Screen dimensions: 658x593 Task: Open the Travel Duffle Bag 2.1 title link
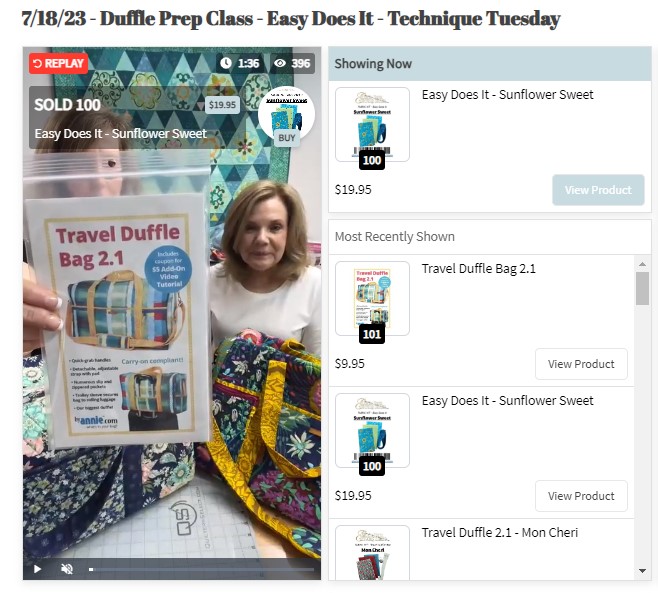click(478, 269)
